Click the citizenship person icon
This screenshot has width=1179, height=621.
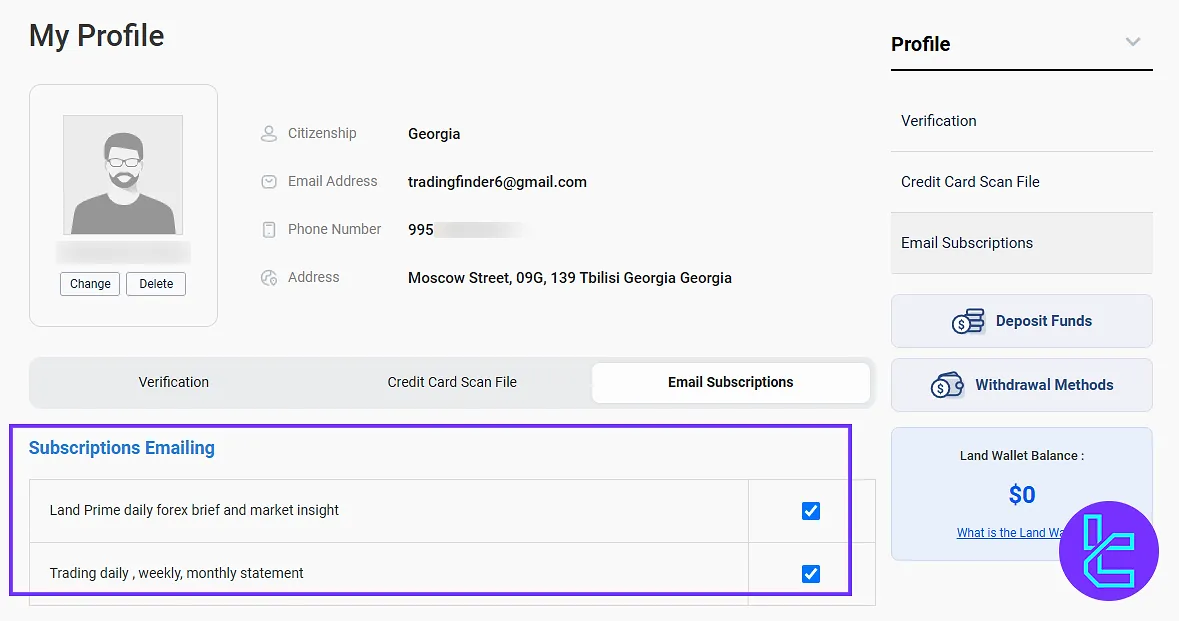pyautogui.click(x=268, y=134)
